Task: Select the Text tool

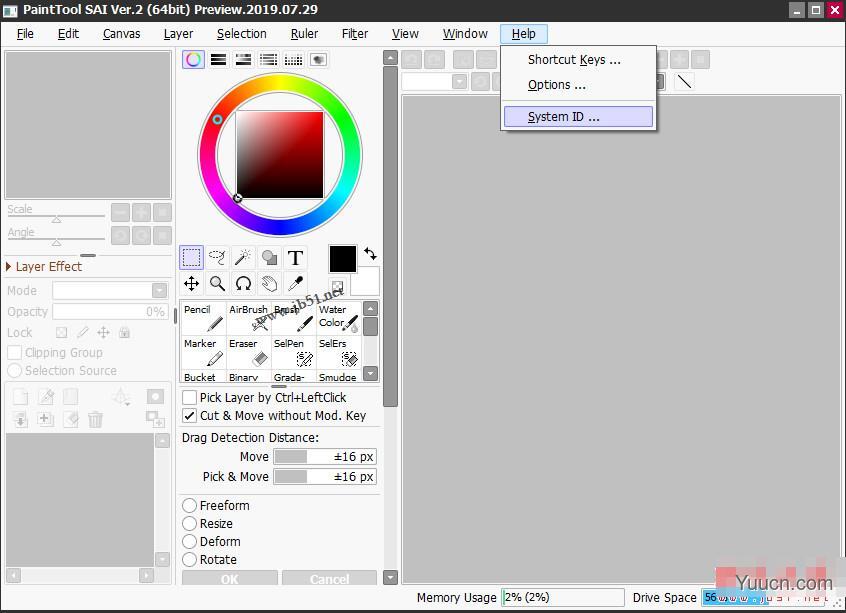Action: tap(295, 258)
